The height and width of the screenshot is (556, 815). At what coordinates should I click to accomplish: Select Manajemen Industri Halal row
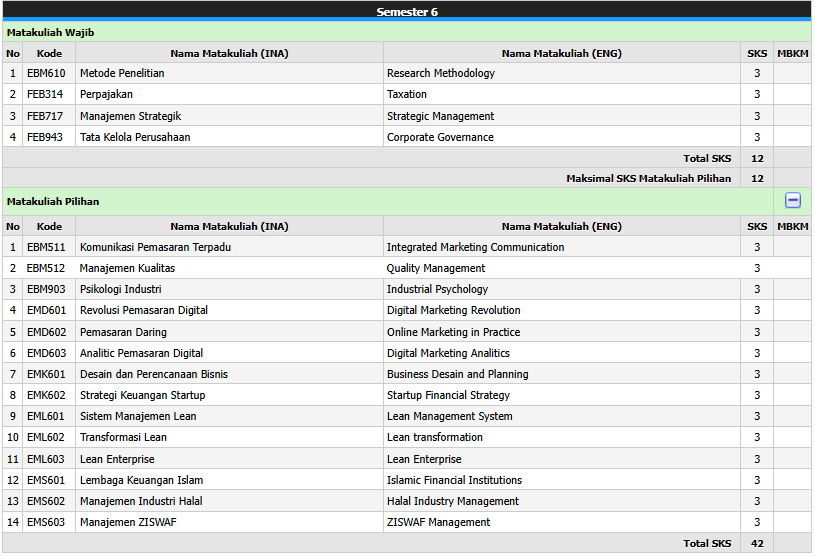click(x=141, y=501)
